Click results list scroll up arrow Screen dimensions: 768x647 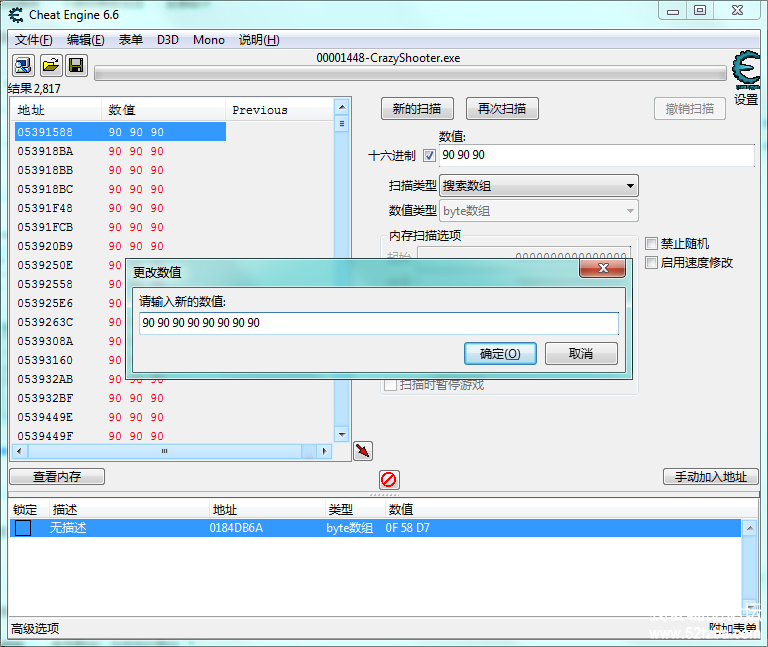pos(342,107)
